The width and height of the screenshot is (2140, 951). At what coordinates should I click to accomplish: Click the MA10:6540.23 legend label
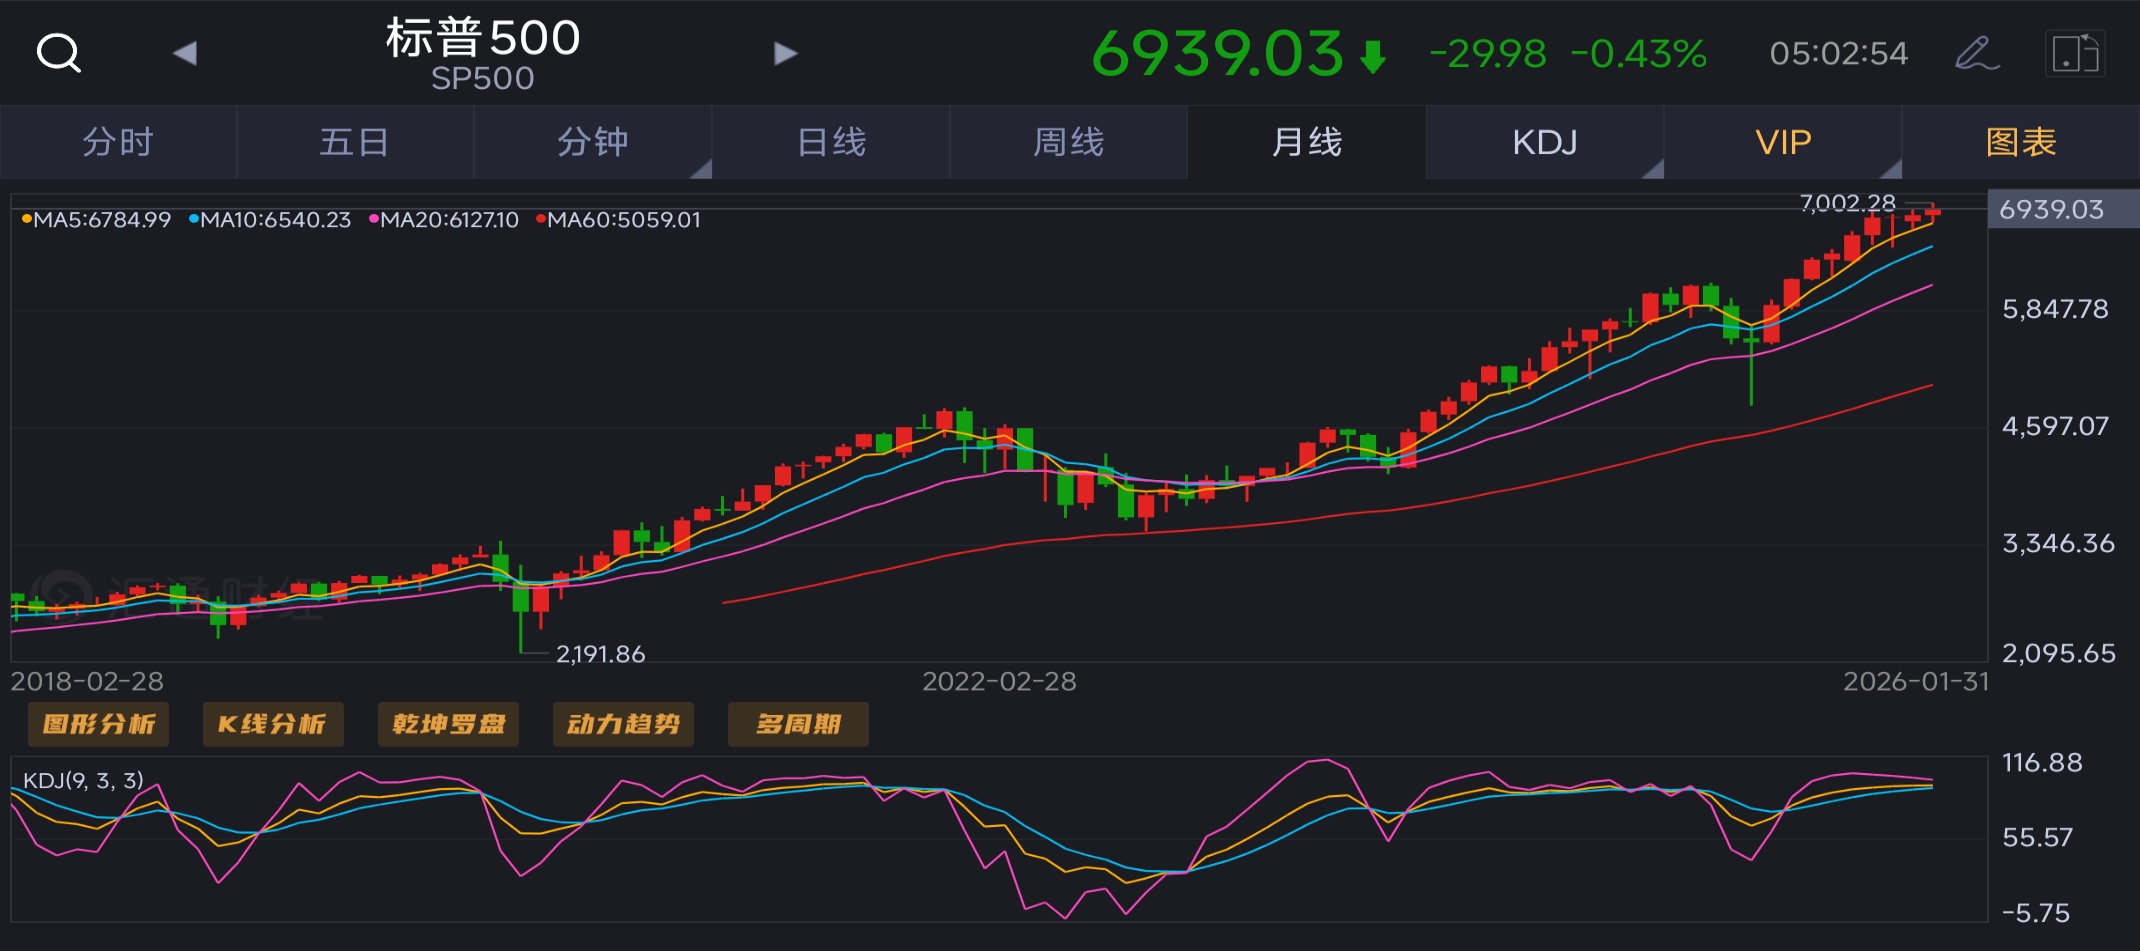pos(270,220)
